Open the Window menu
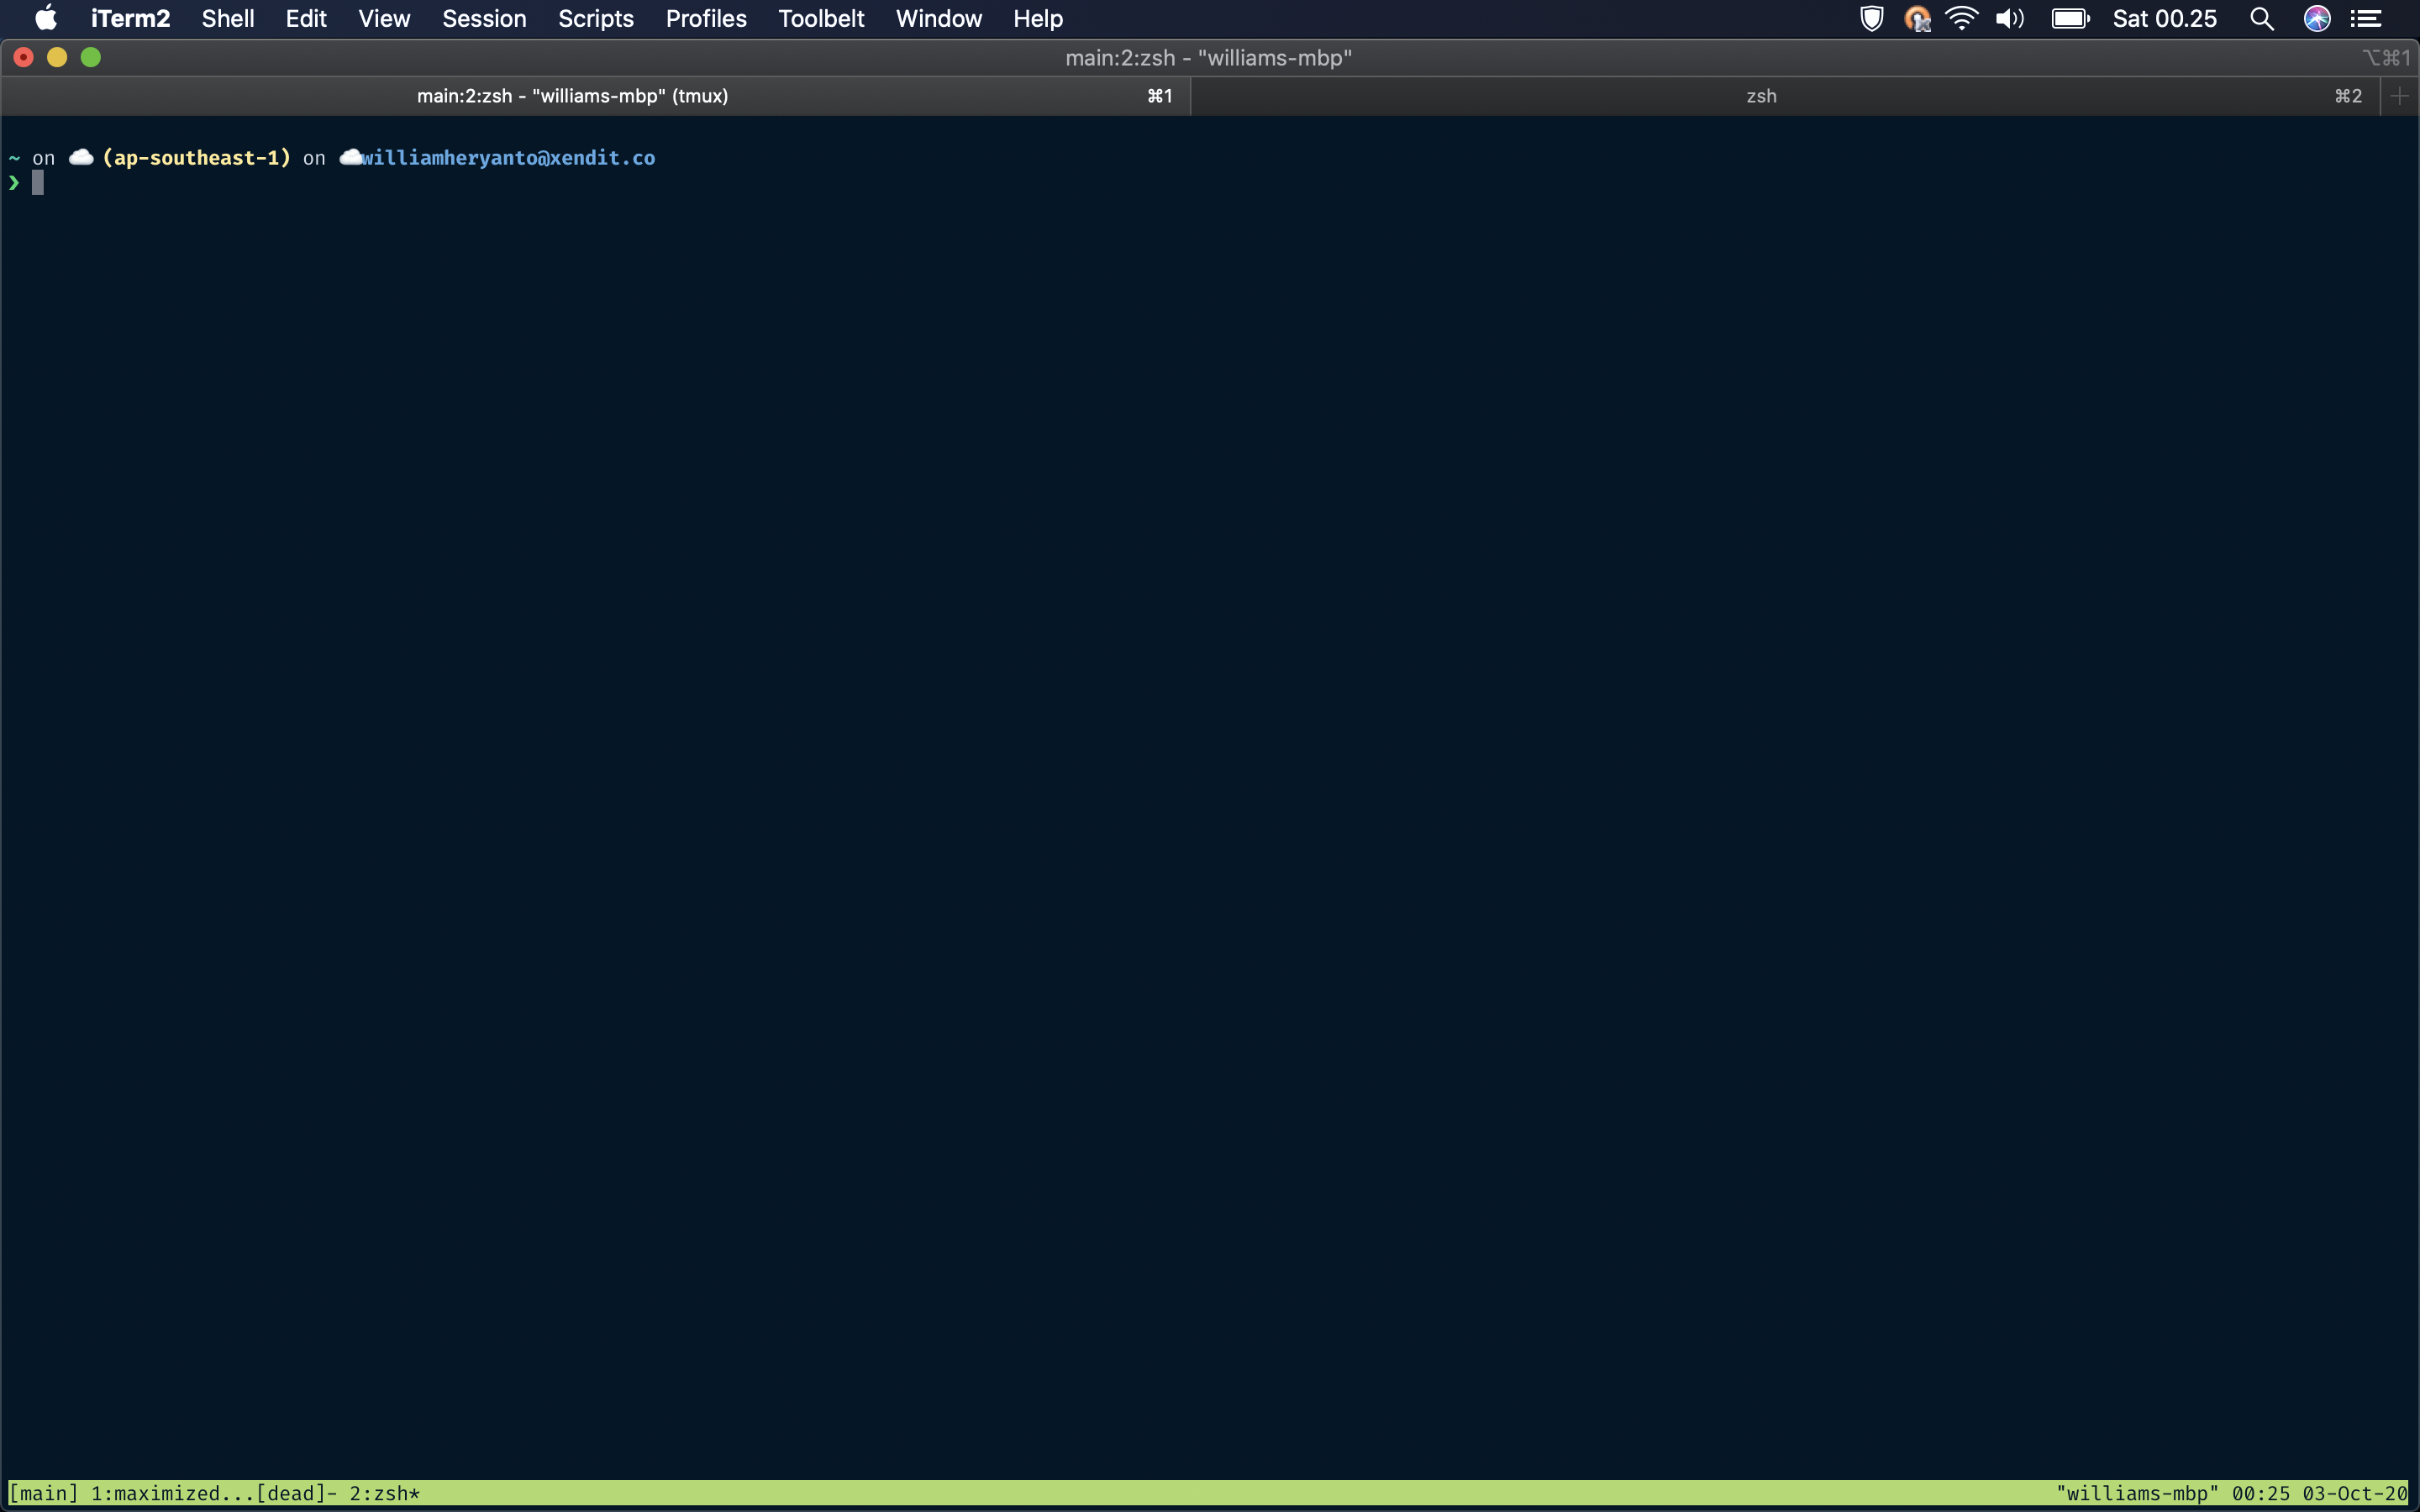This screenshot has width=2420, height=1512. pos(939,18)
